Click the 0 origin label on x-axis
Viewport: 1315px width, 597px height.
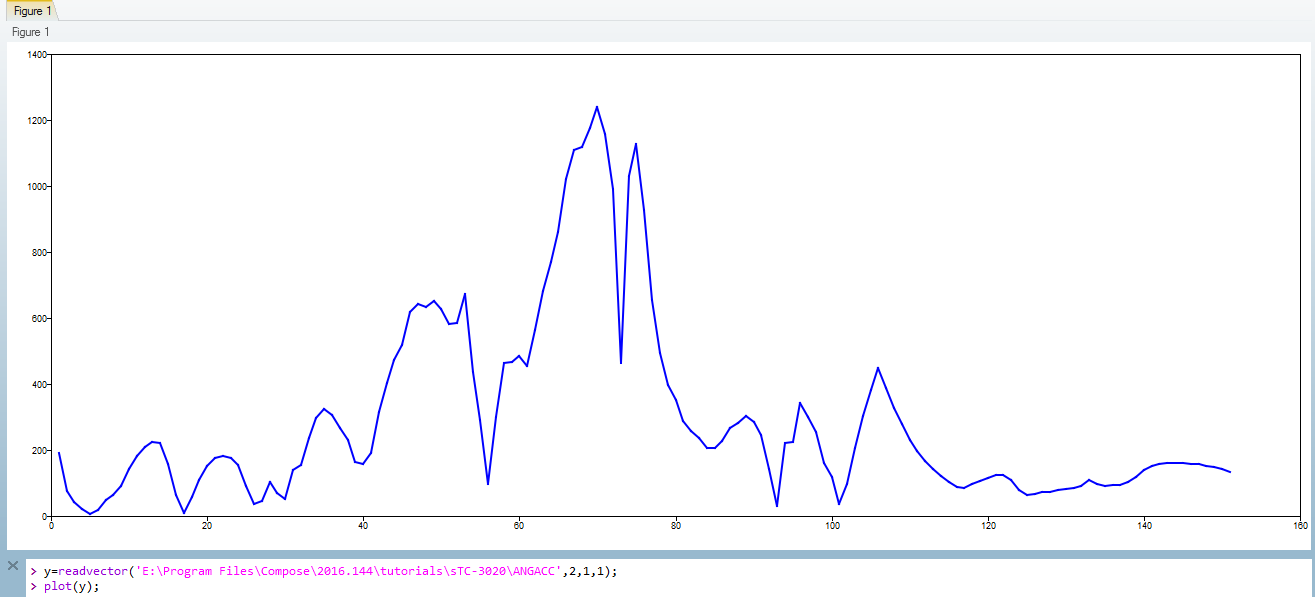point(51,524)
